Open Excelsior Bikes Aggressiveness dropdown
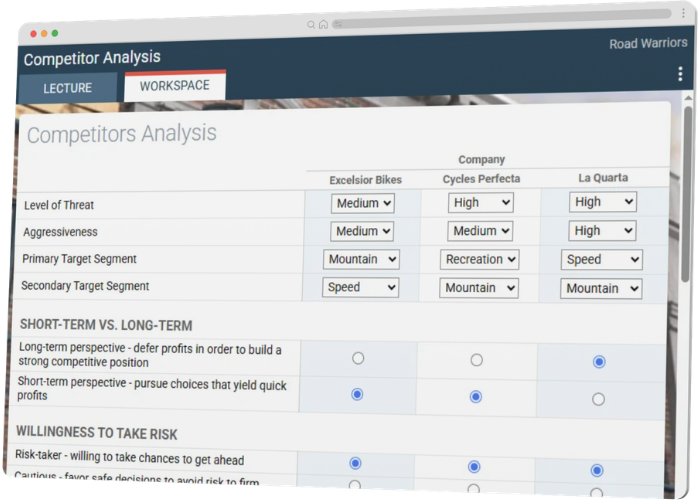Image resolution: width=700 pixels, height=500 pixels. (362, 231)
